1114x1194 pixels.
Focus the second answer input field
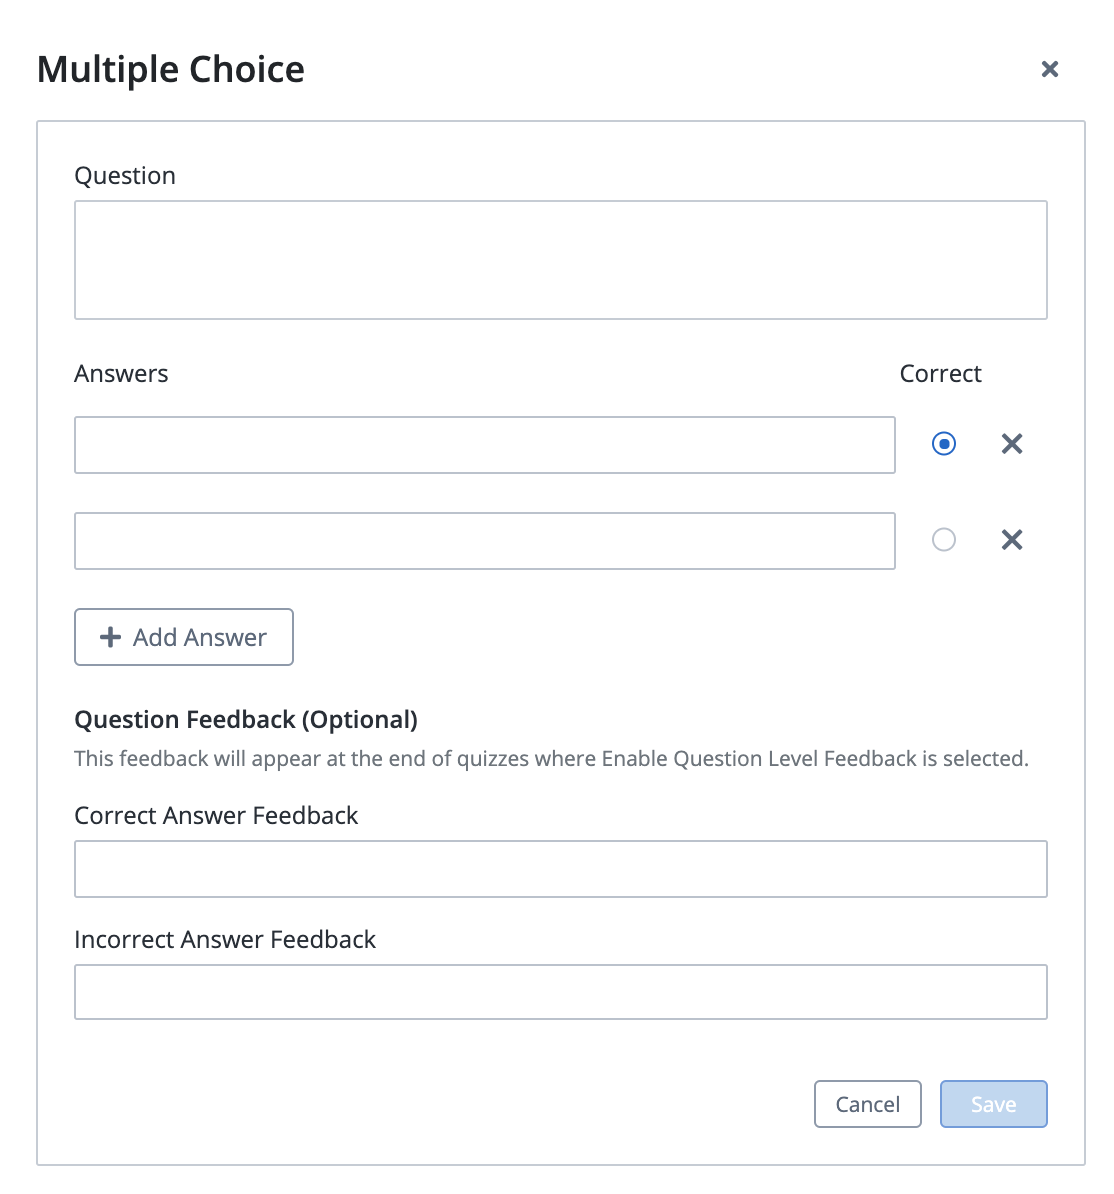point(484,541)
